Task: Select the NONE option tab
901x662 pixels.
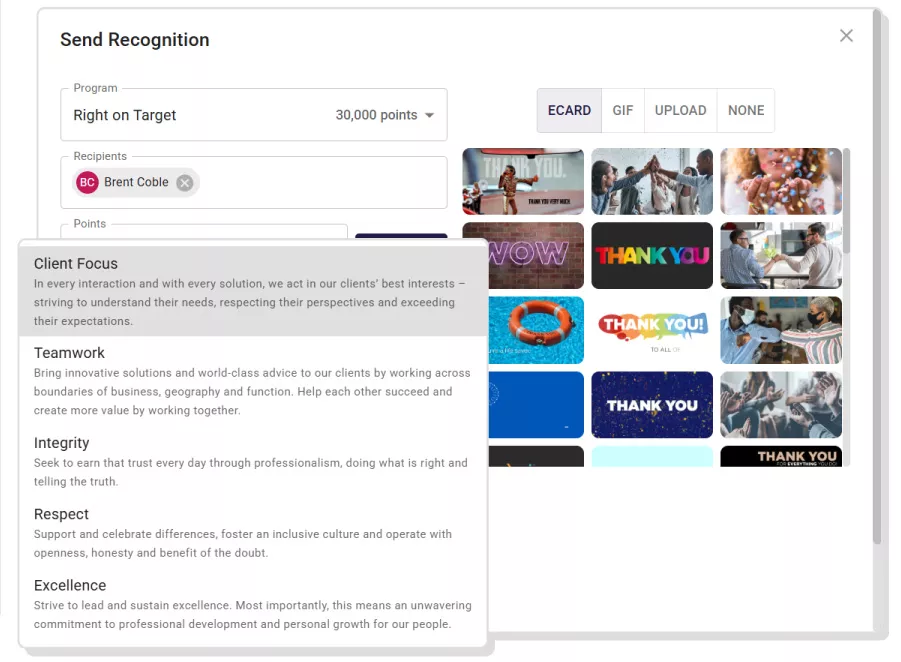Action: (x=745, y=110)
